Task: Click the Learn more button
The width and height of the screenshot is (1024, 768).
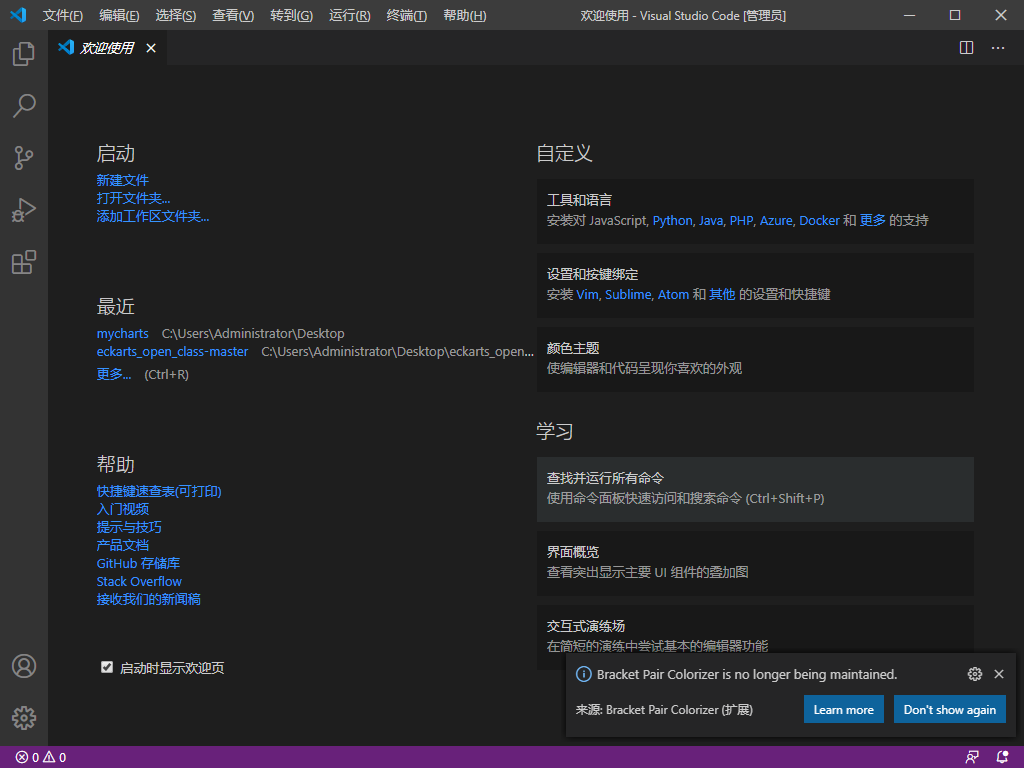Action: click(843, 710)
